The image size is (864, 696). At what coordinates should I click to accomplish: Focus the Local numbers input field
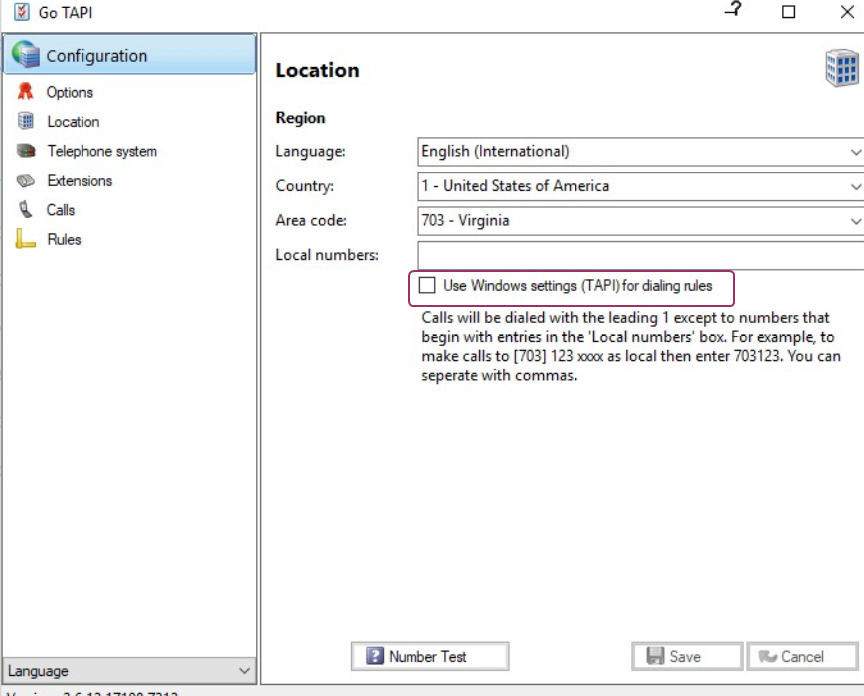(x=640, y=256)
